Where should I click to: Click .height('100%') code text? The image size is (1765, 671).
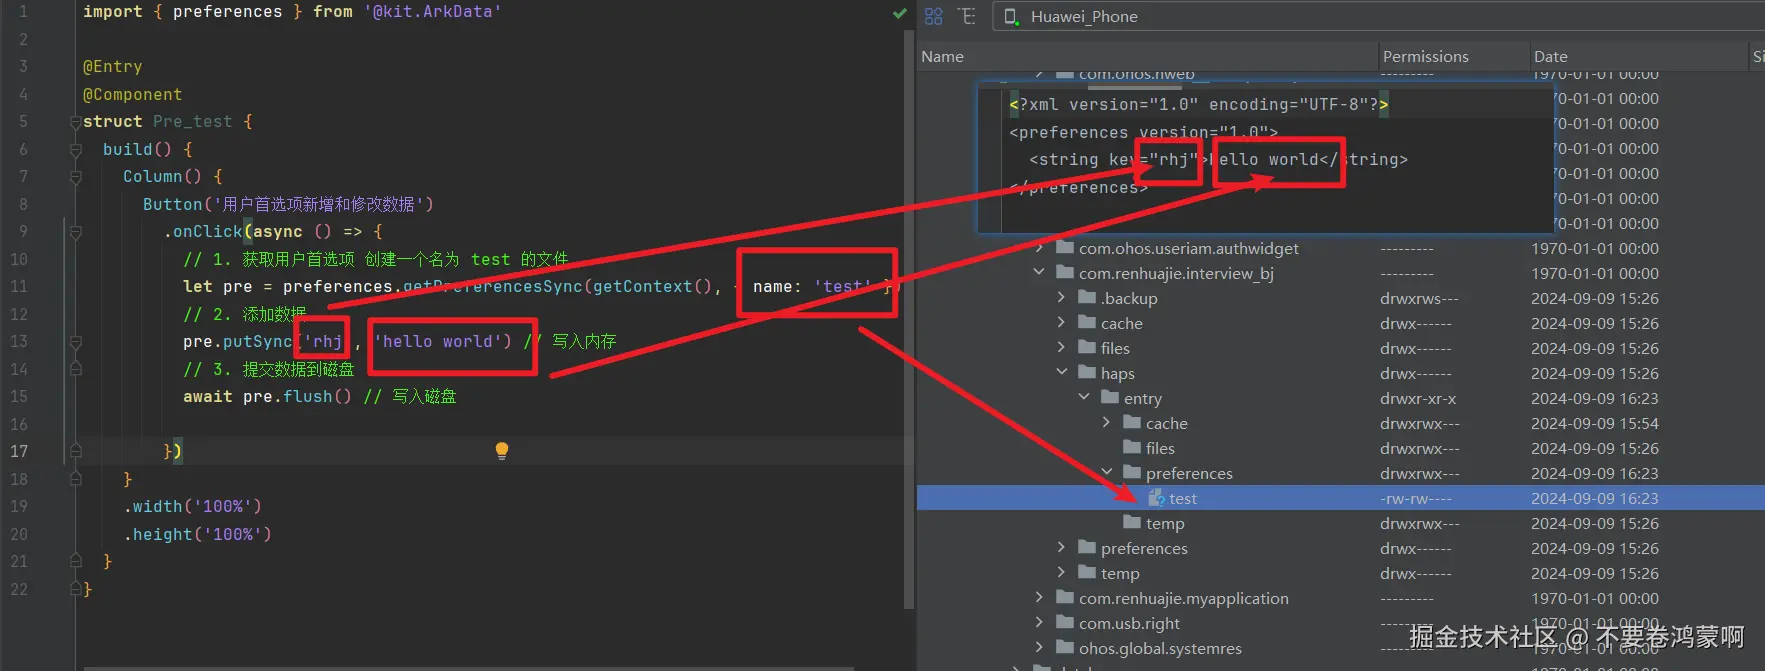[x=197, y=534]
